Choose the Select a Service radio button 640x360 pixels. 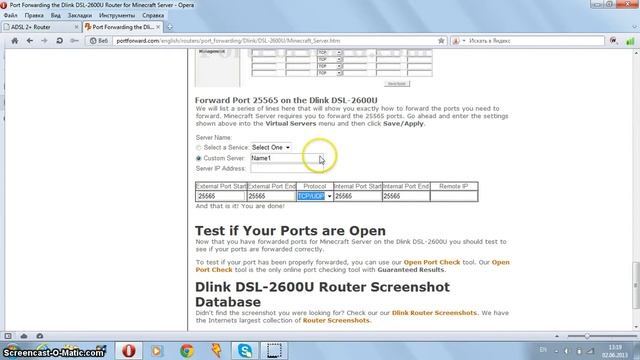198,148
